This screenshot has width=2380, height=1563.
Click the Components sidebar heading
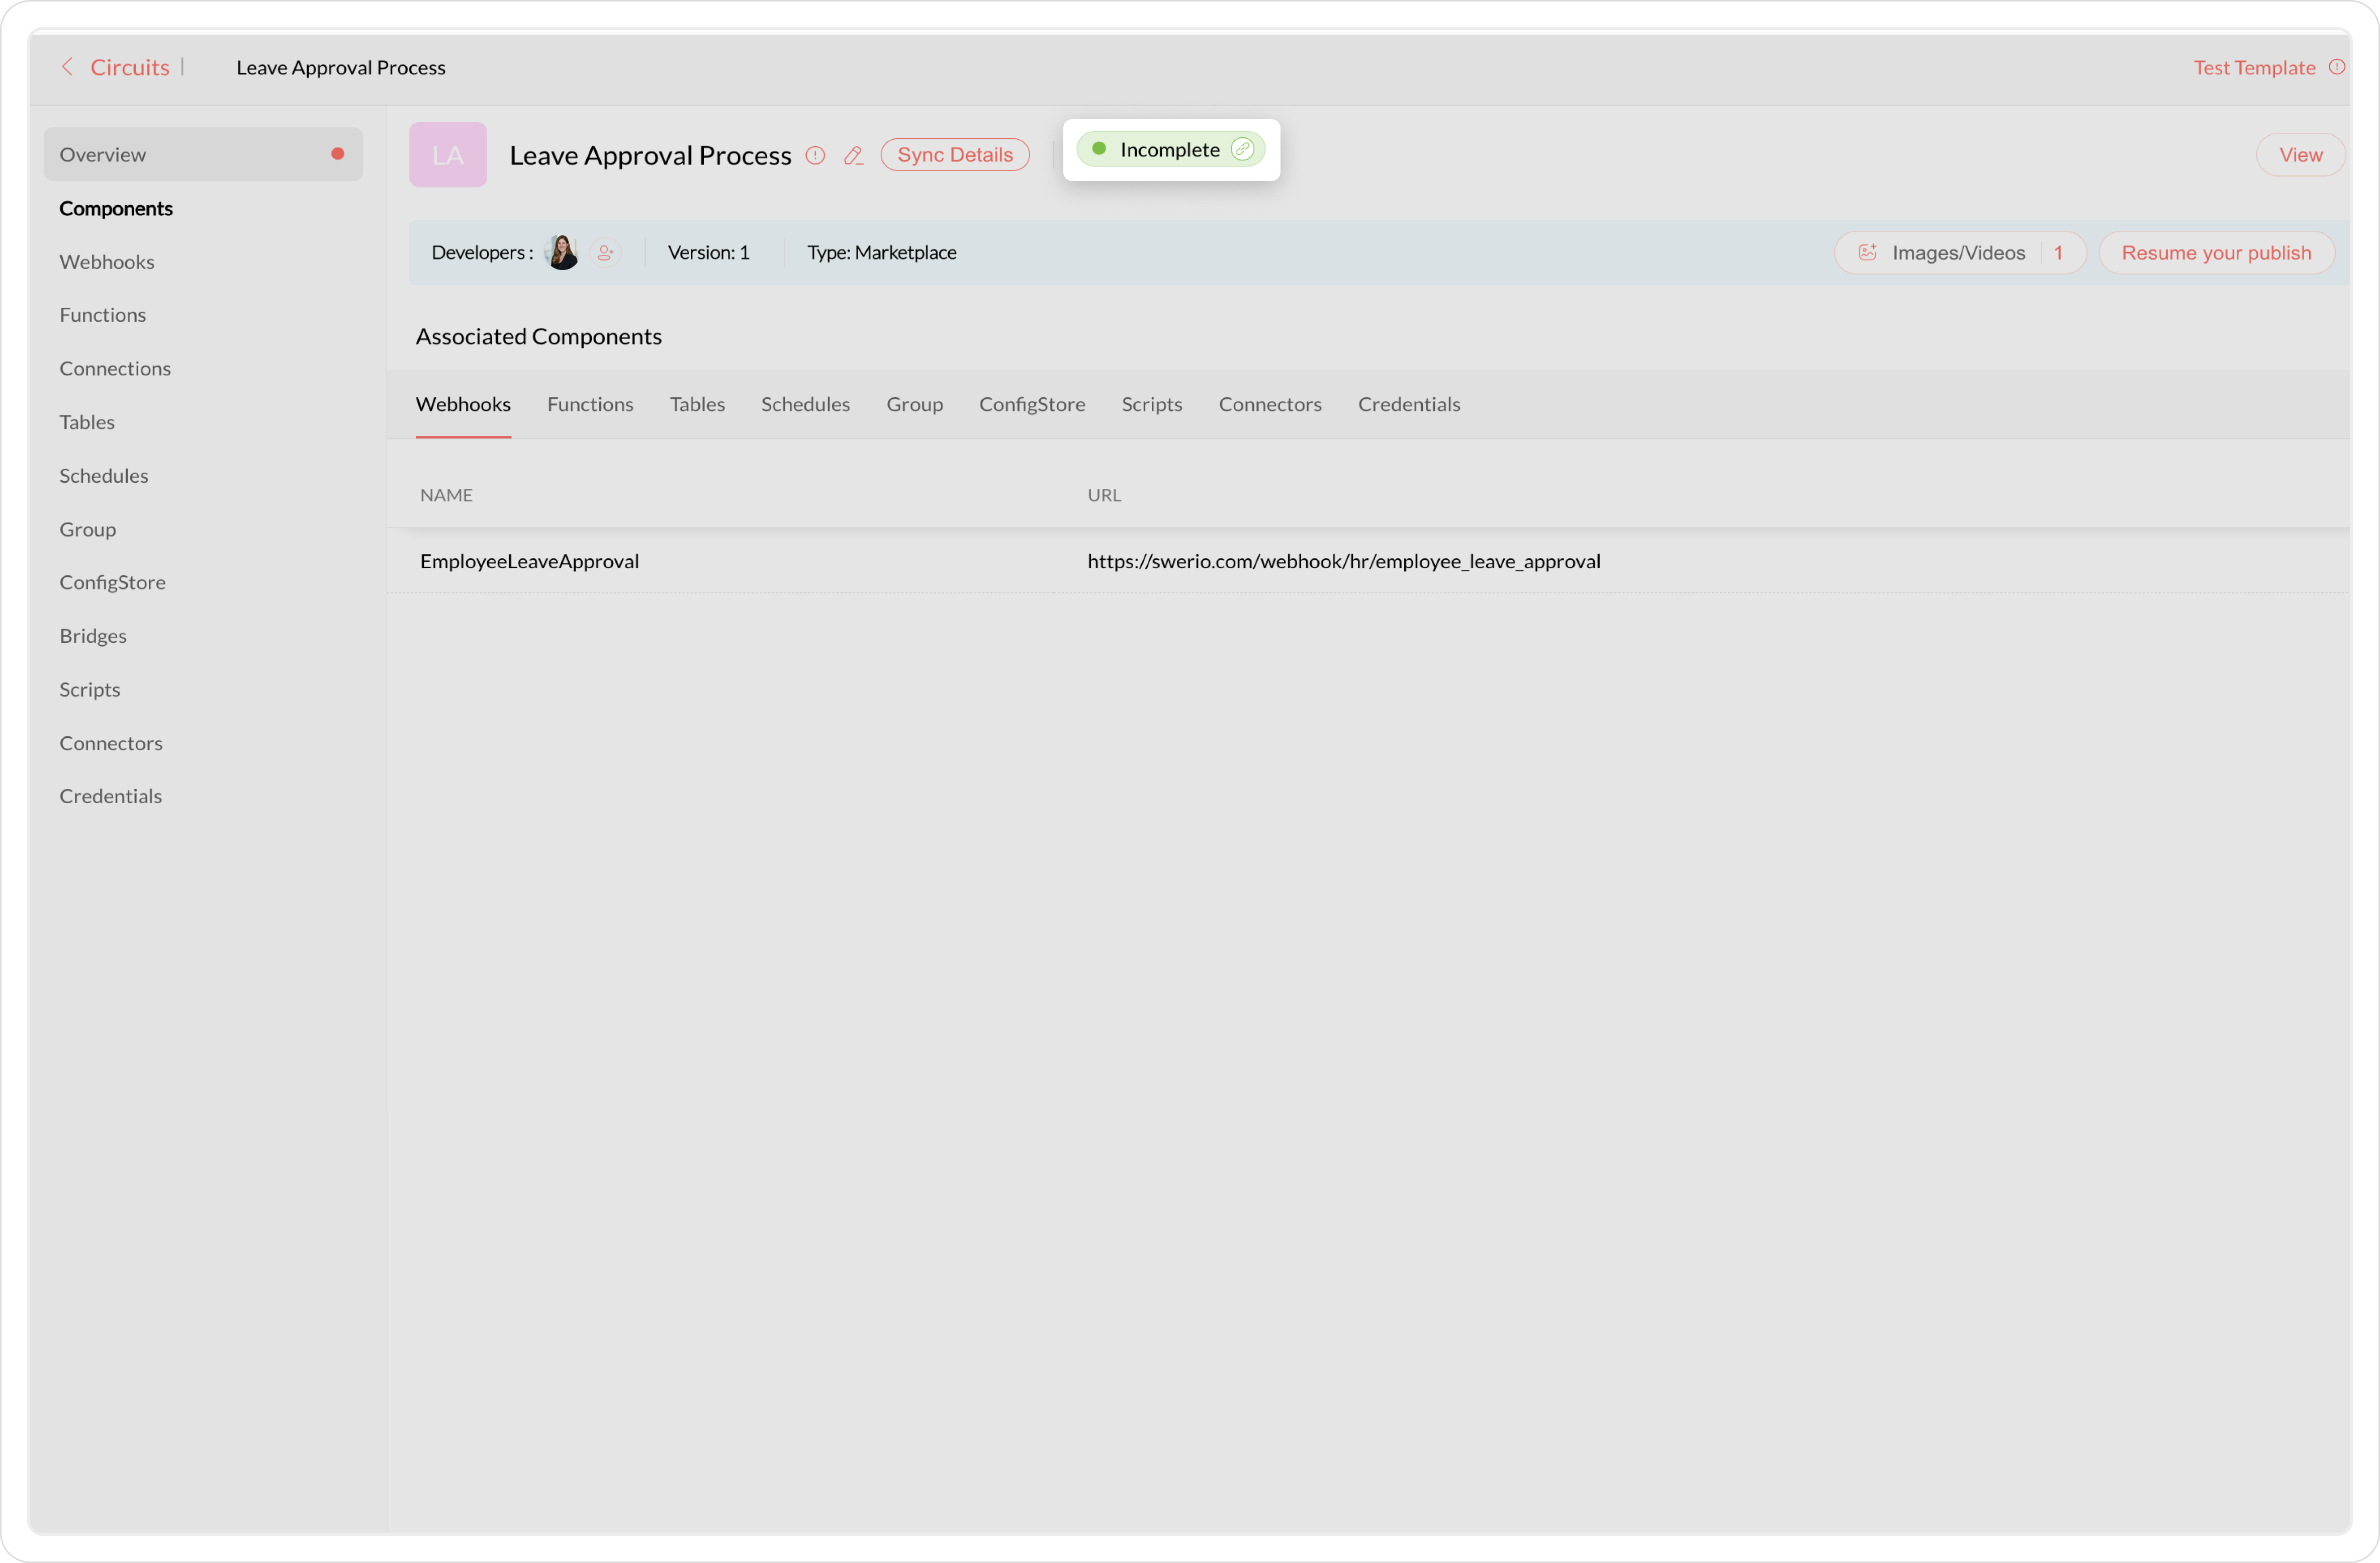tap(116, 208)
